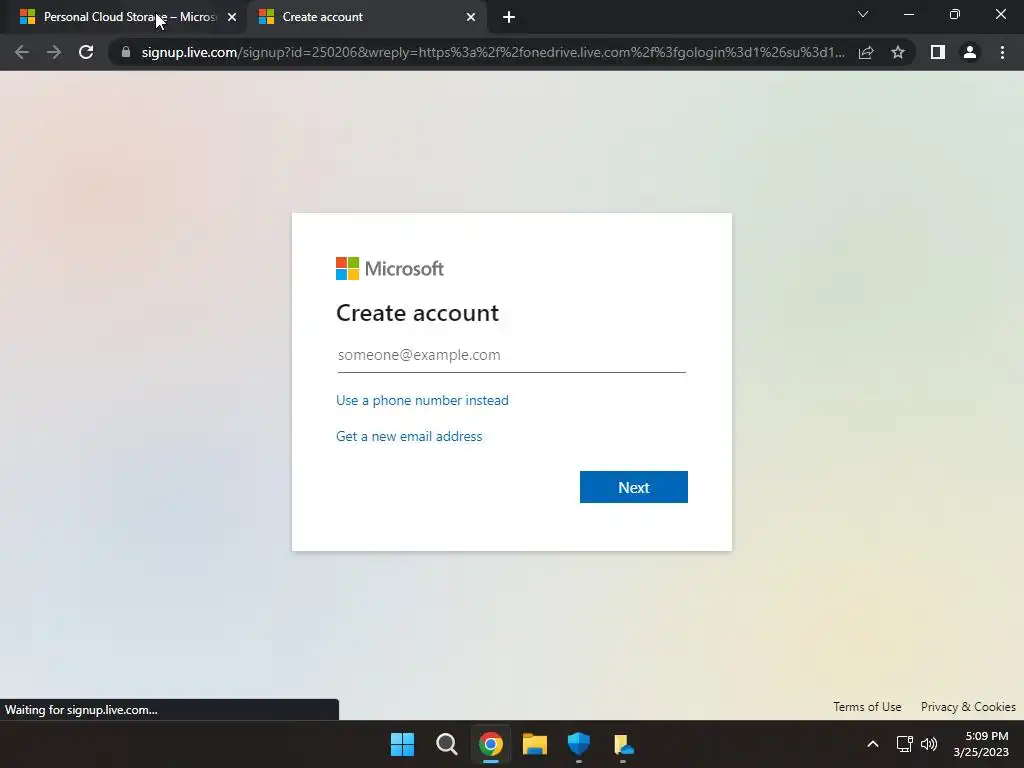Close the Create account tab
1024x768 pixels.
(x=471, y=17)
